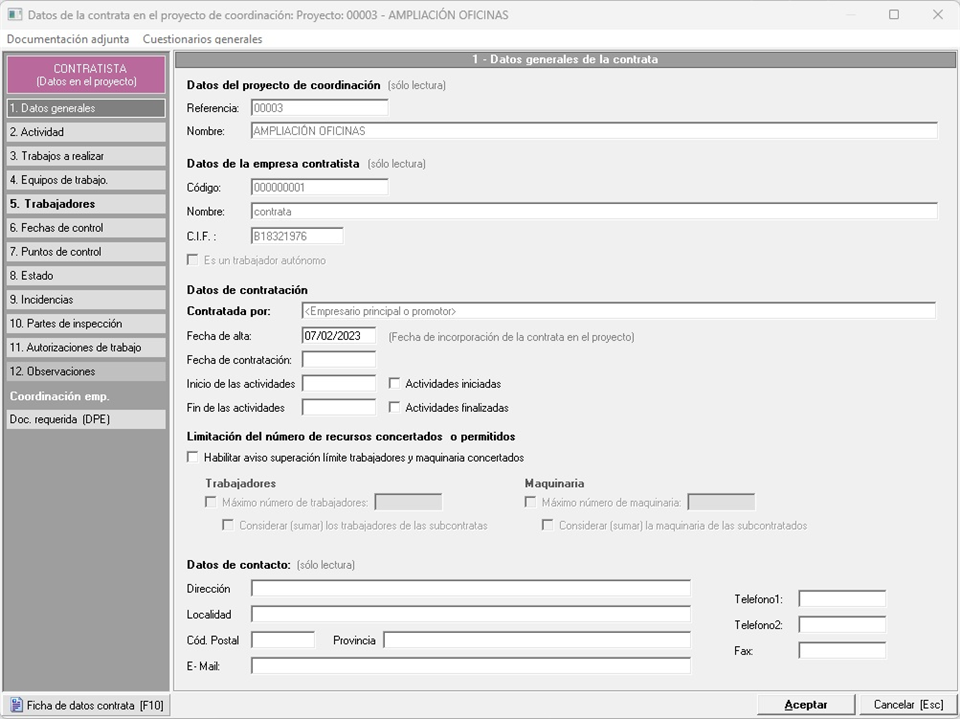Viewport: 960px width, 719px height.
Task: Open Doc. requerida (DPE) section
Action: tap(85, 420)
